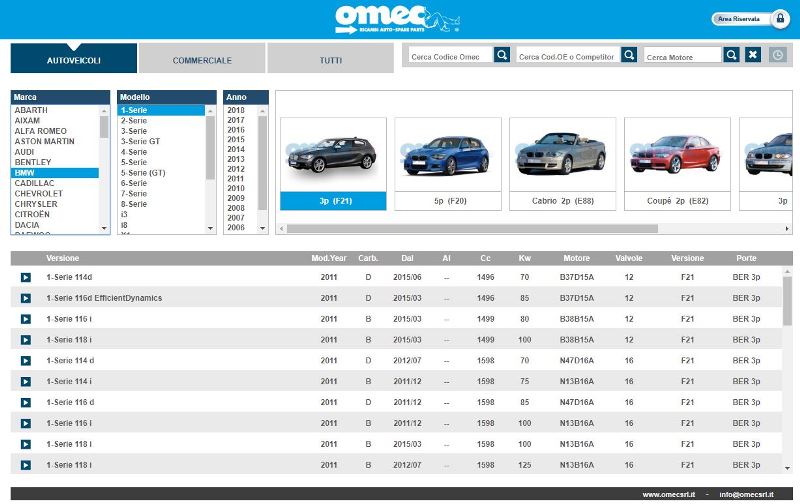Open details arrow for 1-Serie 114 d row

[x=26, y=361]
